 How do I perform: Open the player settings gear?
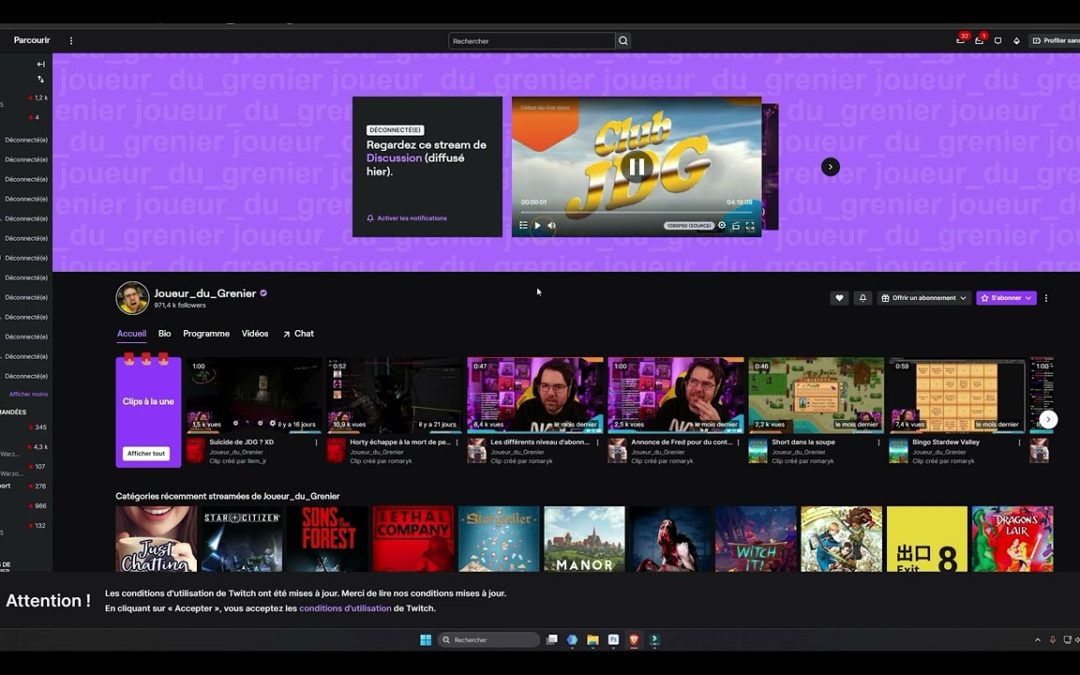click(722, 225)
